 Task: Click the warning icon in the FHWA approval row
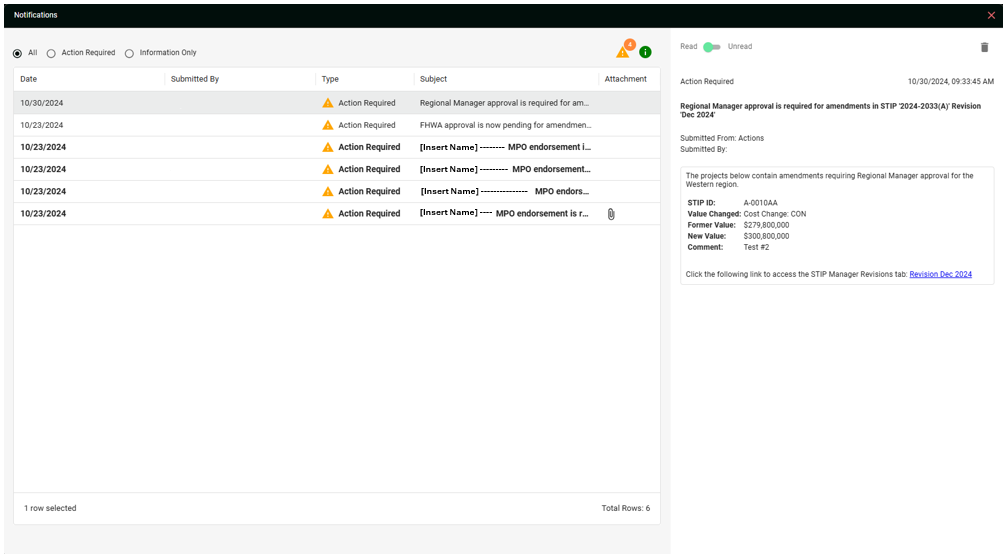(x=328, y=125)
